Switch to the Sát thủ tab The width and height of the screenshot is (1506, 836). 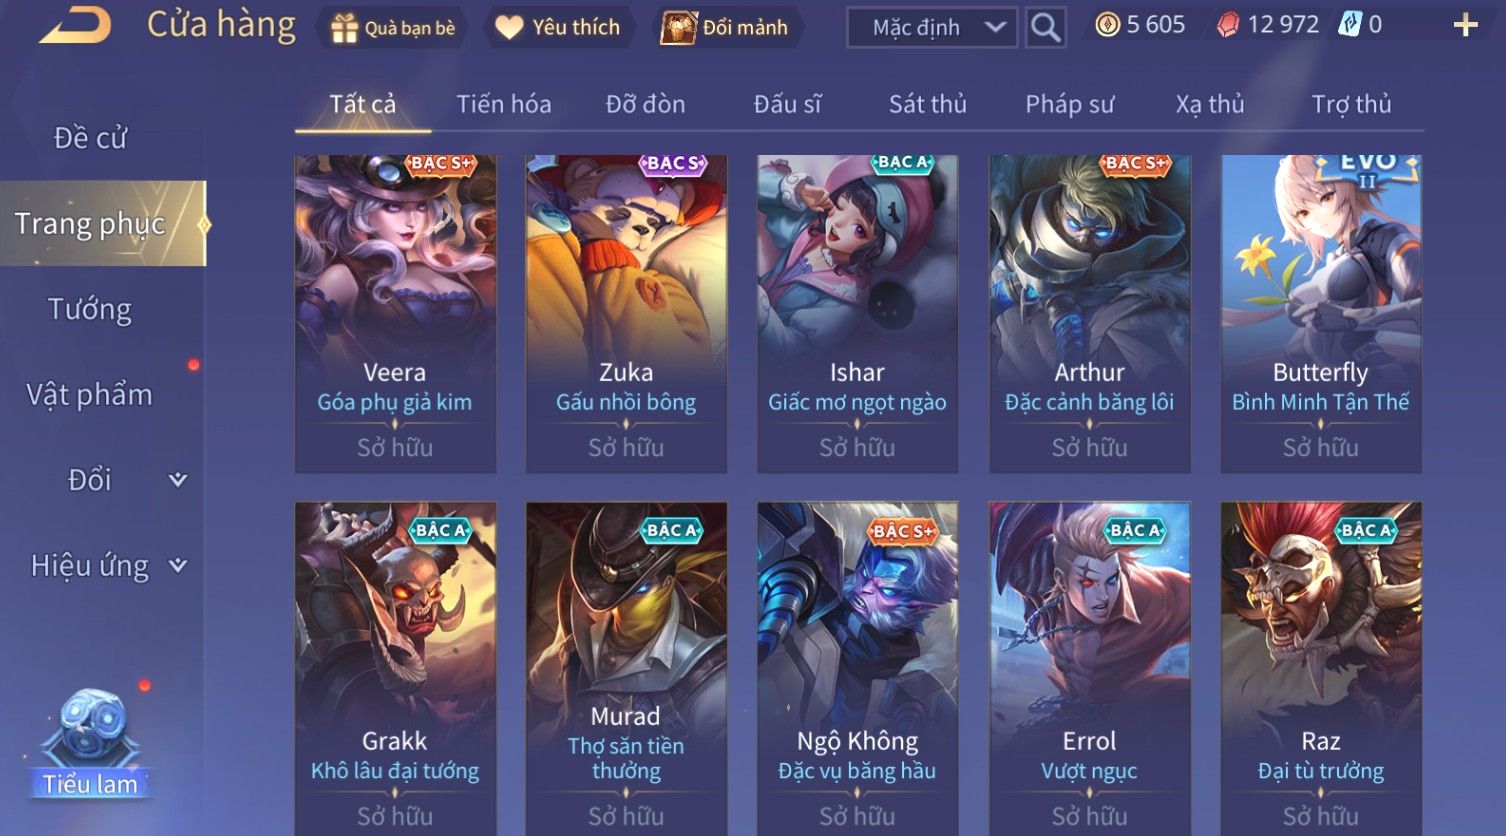point(928,104)
